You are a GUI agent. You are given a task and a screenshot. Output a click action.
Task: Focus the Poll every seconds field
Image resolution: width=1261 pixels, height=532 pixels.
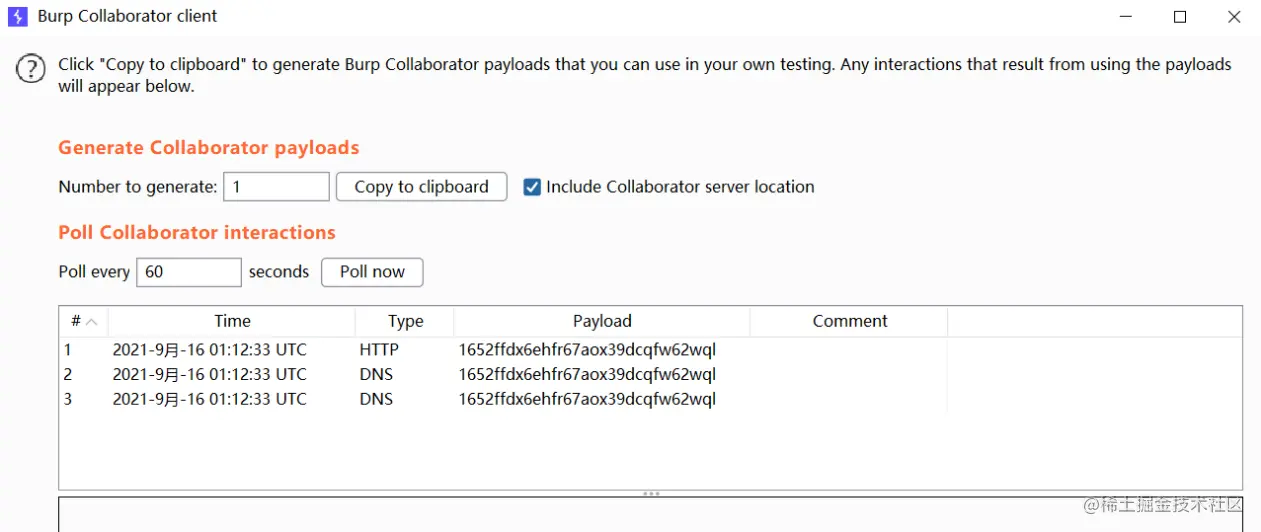coord(189,272)
